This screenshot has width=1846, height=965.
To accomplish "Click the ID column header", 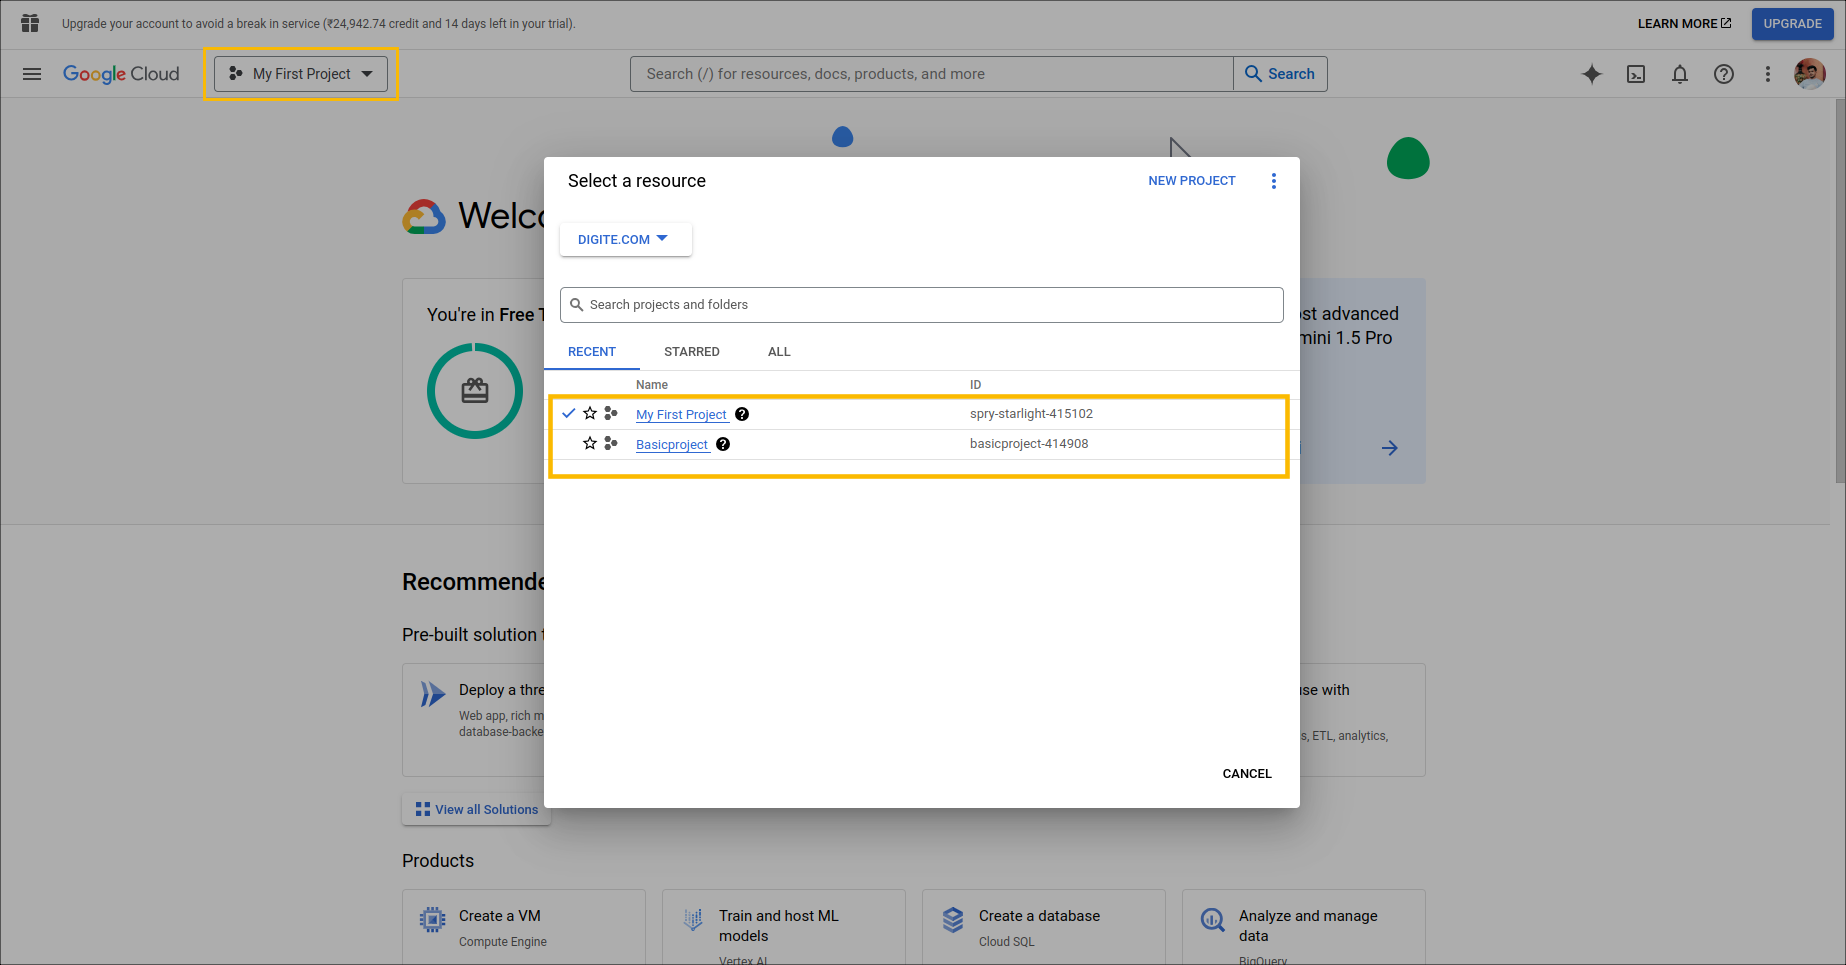I will click(x=975, y=385).
